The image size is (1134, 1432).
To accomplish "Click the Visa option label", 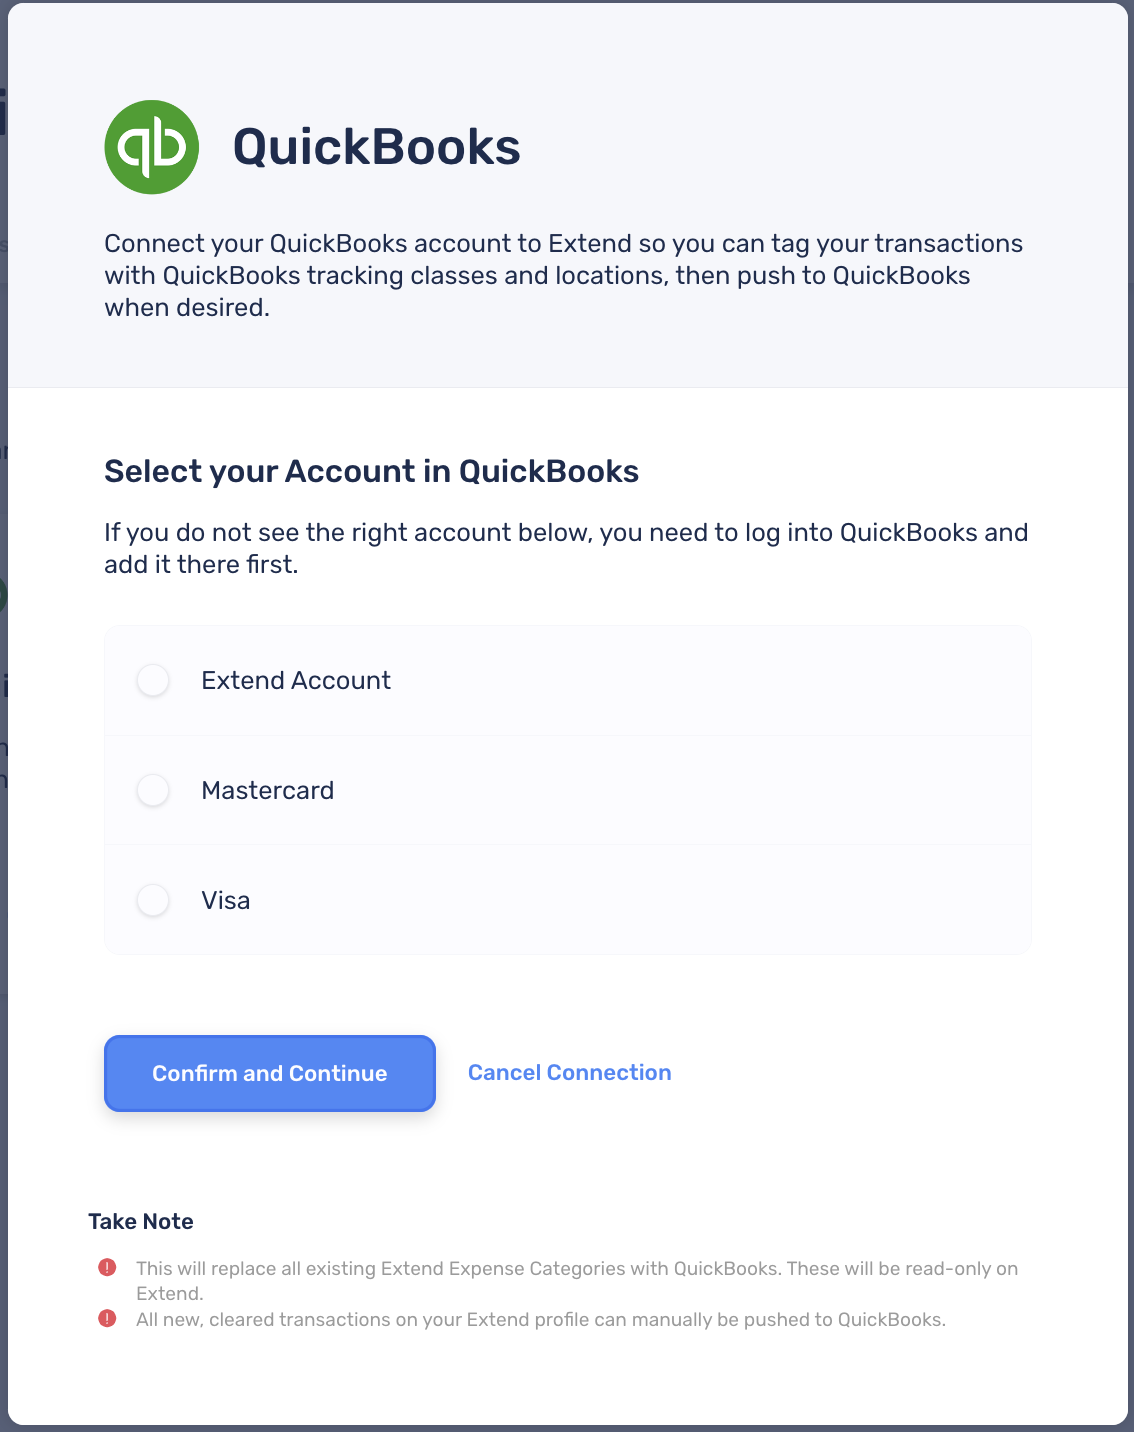I will pos(226,901).
